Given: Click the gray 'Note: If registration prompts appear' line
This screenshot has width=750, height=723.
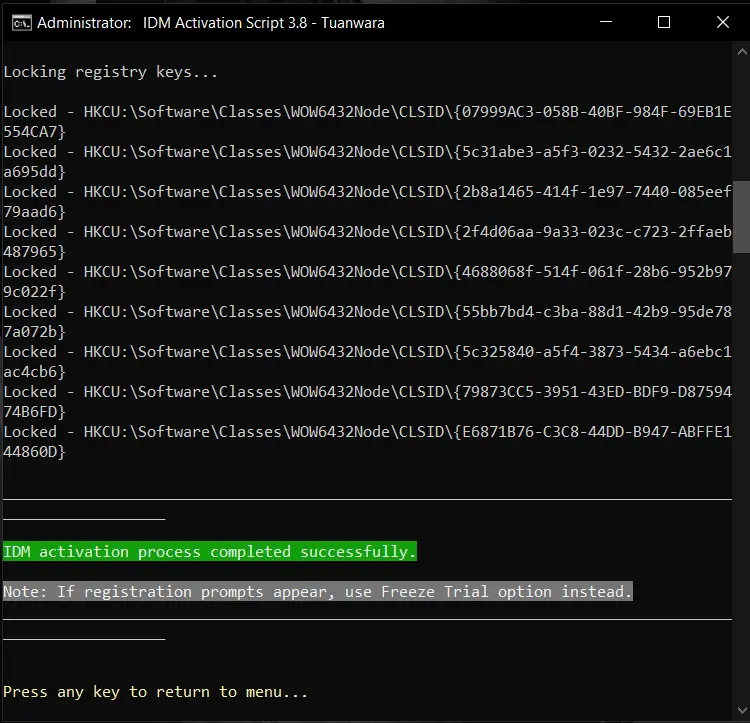Looking at the screenshot, I should pyautogui.click(x=318, y=592).
